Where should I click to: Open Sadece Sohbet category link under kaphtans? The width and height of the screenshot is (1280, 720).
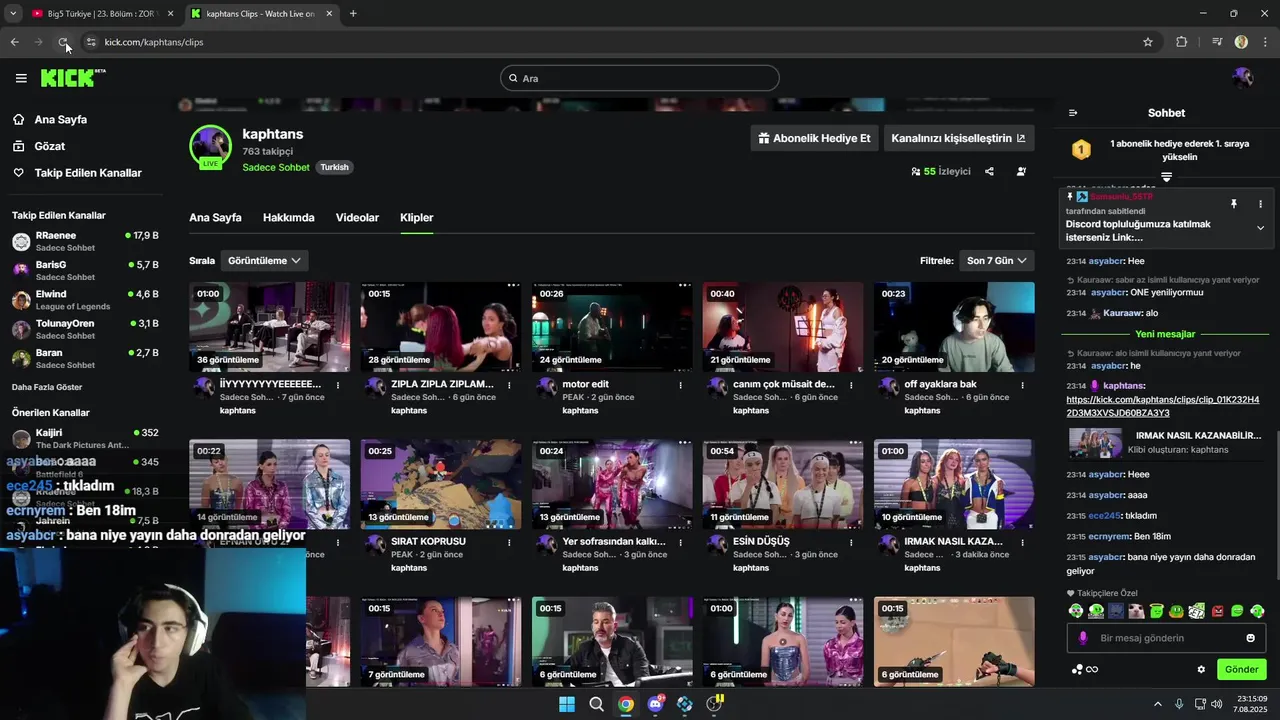click(276, 167)
